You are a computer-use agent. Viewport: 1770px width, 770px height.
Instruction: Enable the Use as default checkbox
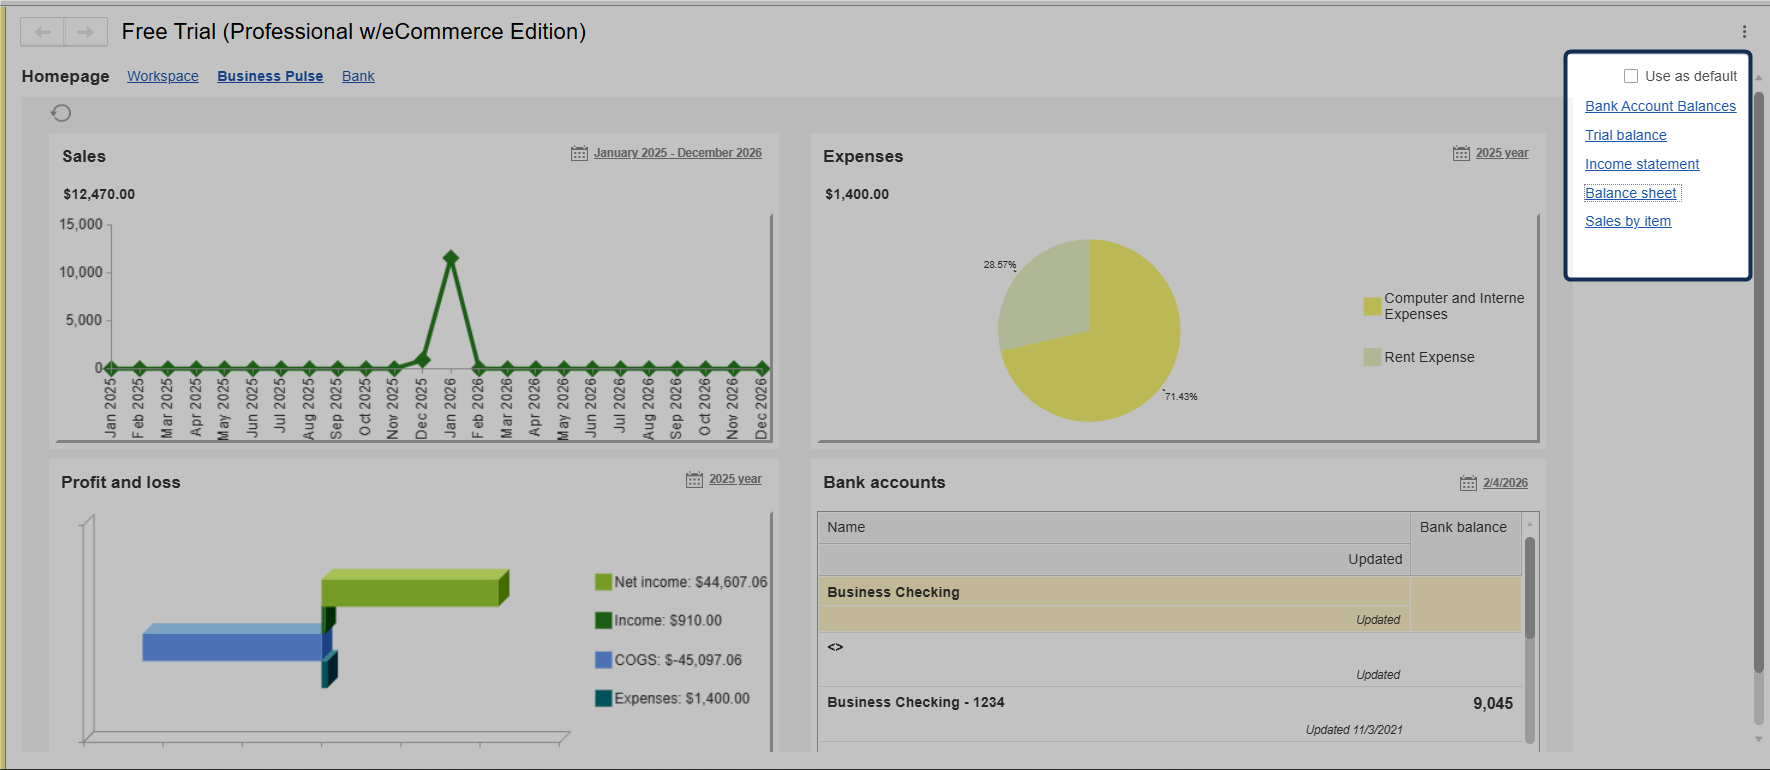[1631, 76]
